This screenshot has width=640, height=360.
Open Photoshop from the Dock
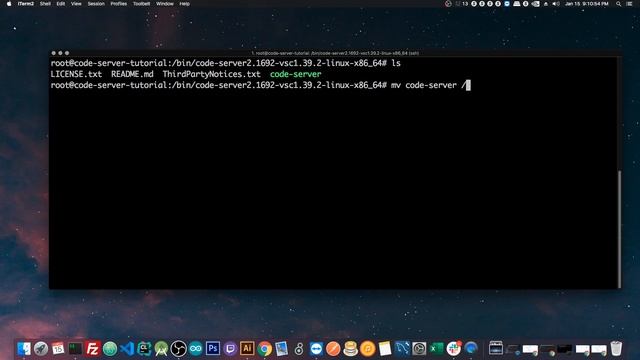[213, 349]
